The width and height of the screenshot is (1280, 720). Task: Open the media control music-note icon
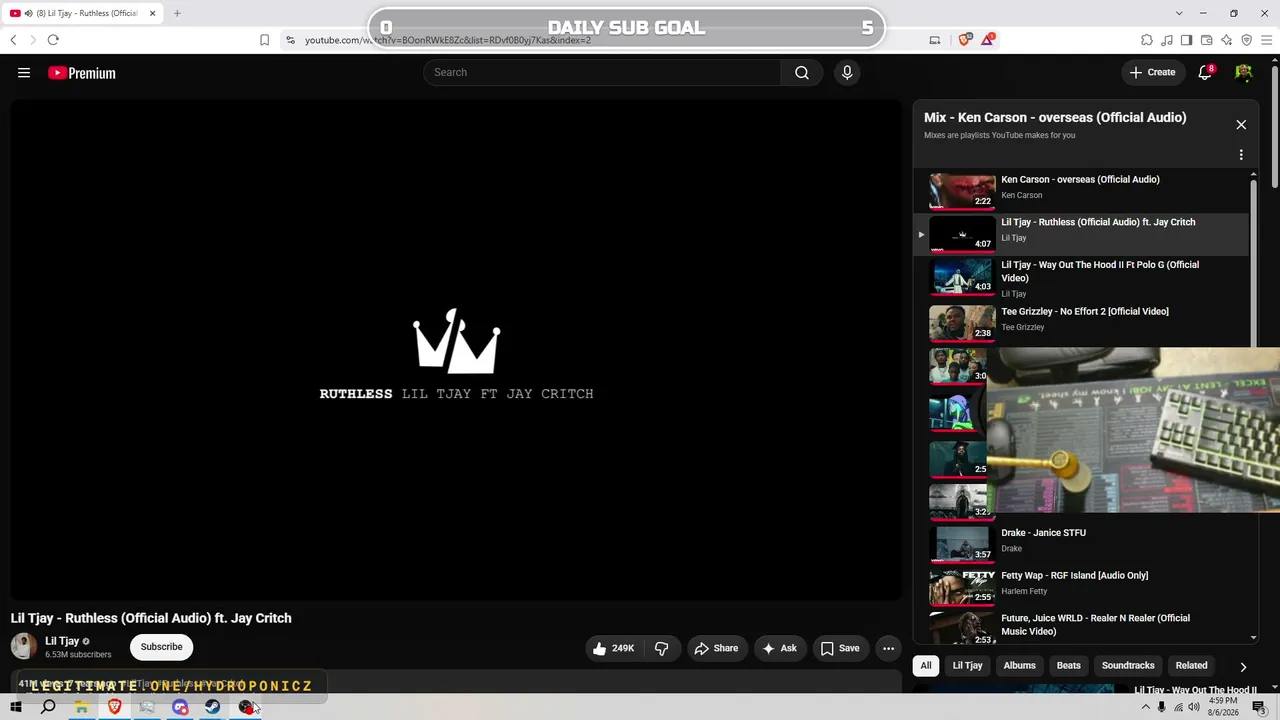(x=1167, y=40)
